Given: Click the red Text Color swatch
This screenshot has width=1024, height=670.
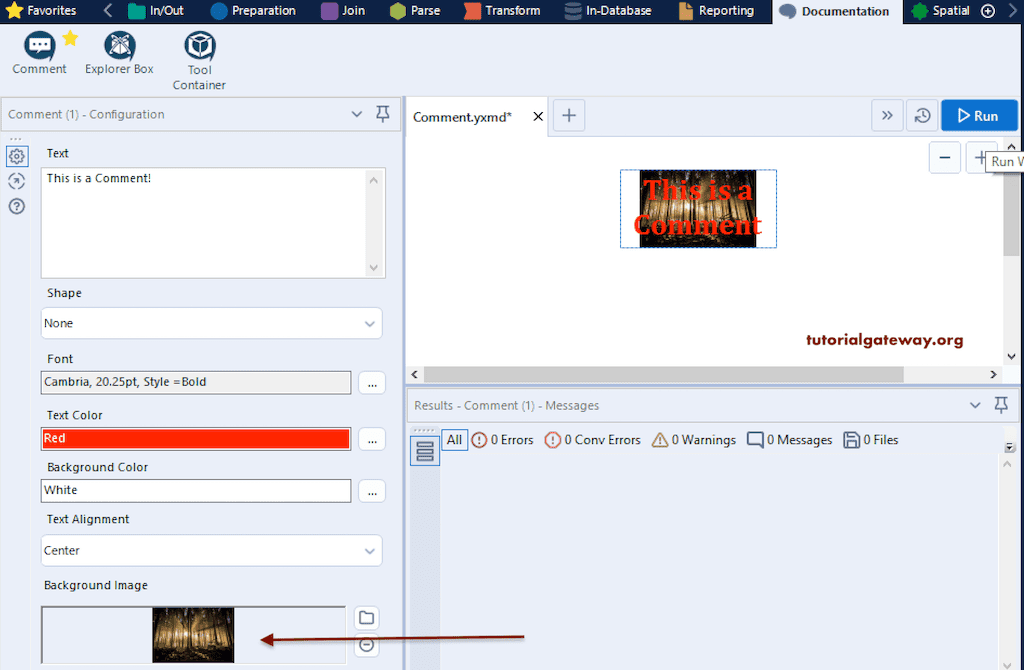Looking at the screenshot, I should [x=195, y=438].
